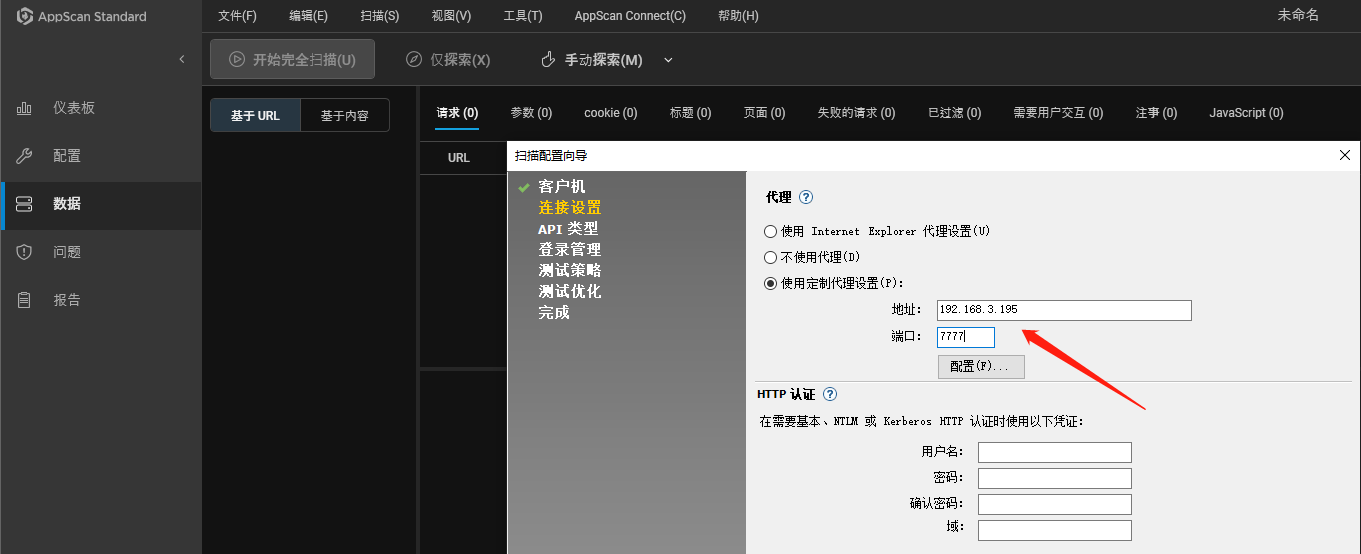Click the 配置(F)... button

click(981, 366)
